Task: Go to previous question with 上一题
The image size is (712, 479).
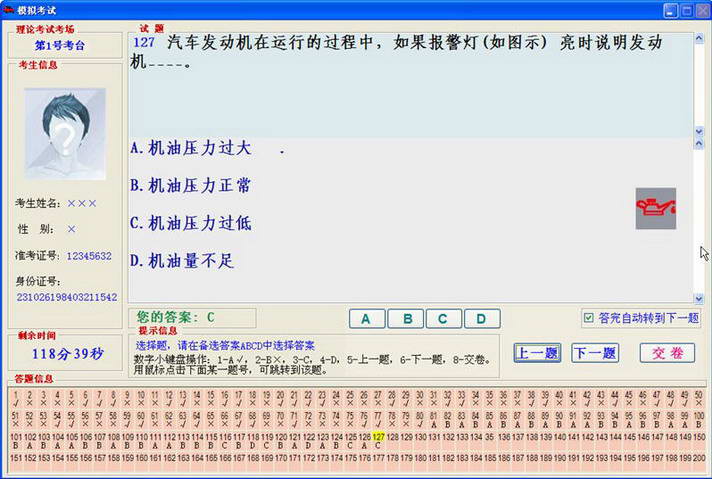Action: (x=538, y=353)
